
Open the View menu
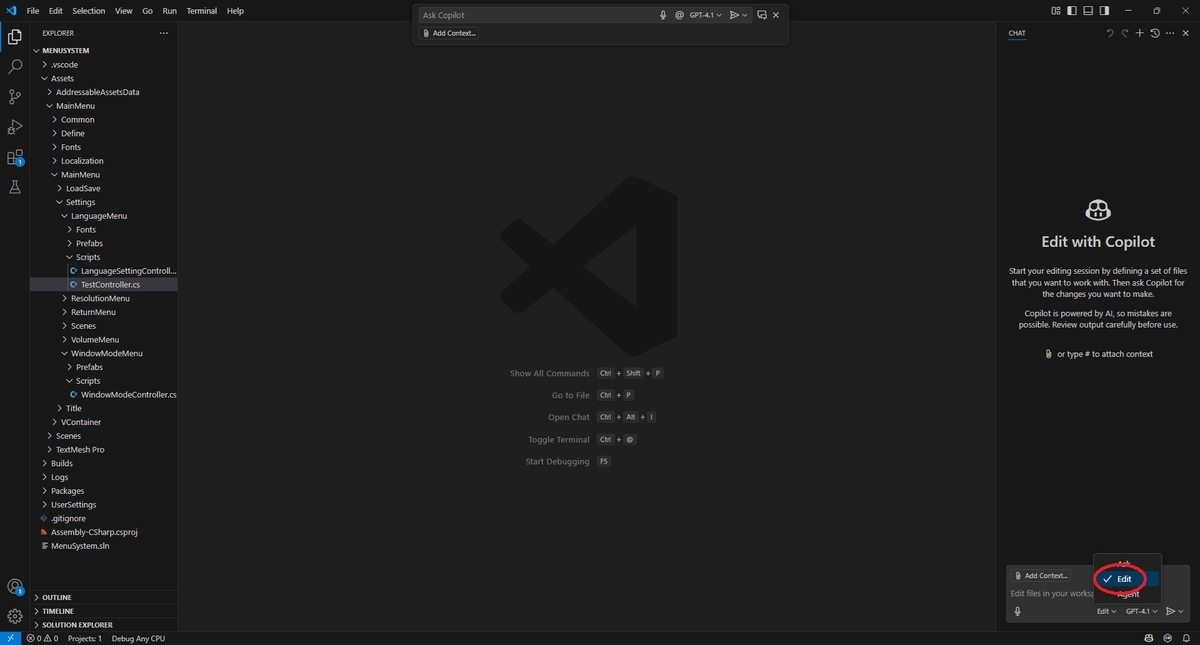pyautogui.click(x=123, y=11)
